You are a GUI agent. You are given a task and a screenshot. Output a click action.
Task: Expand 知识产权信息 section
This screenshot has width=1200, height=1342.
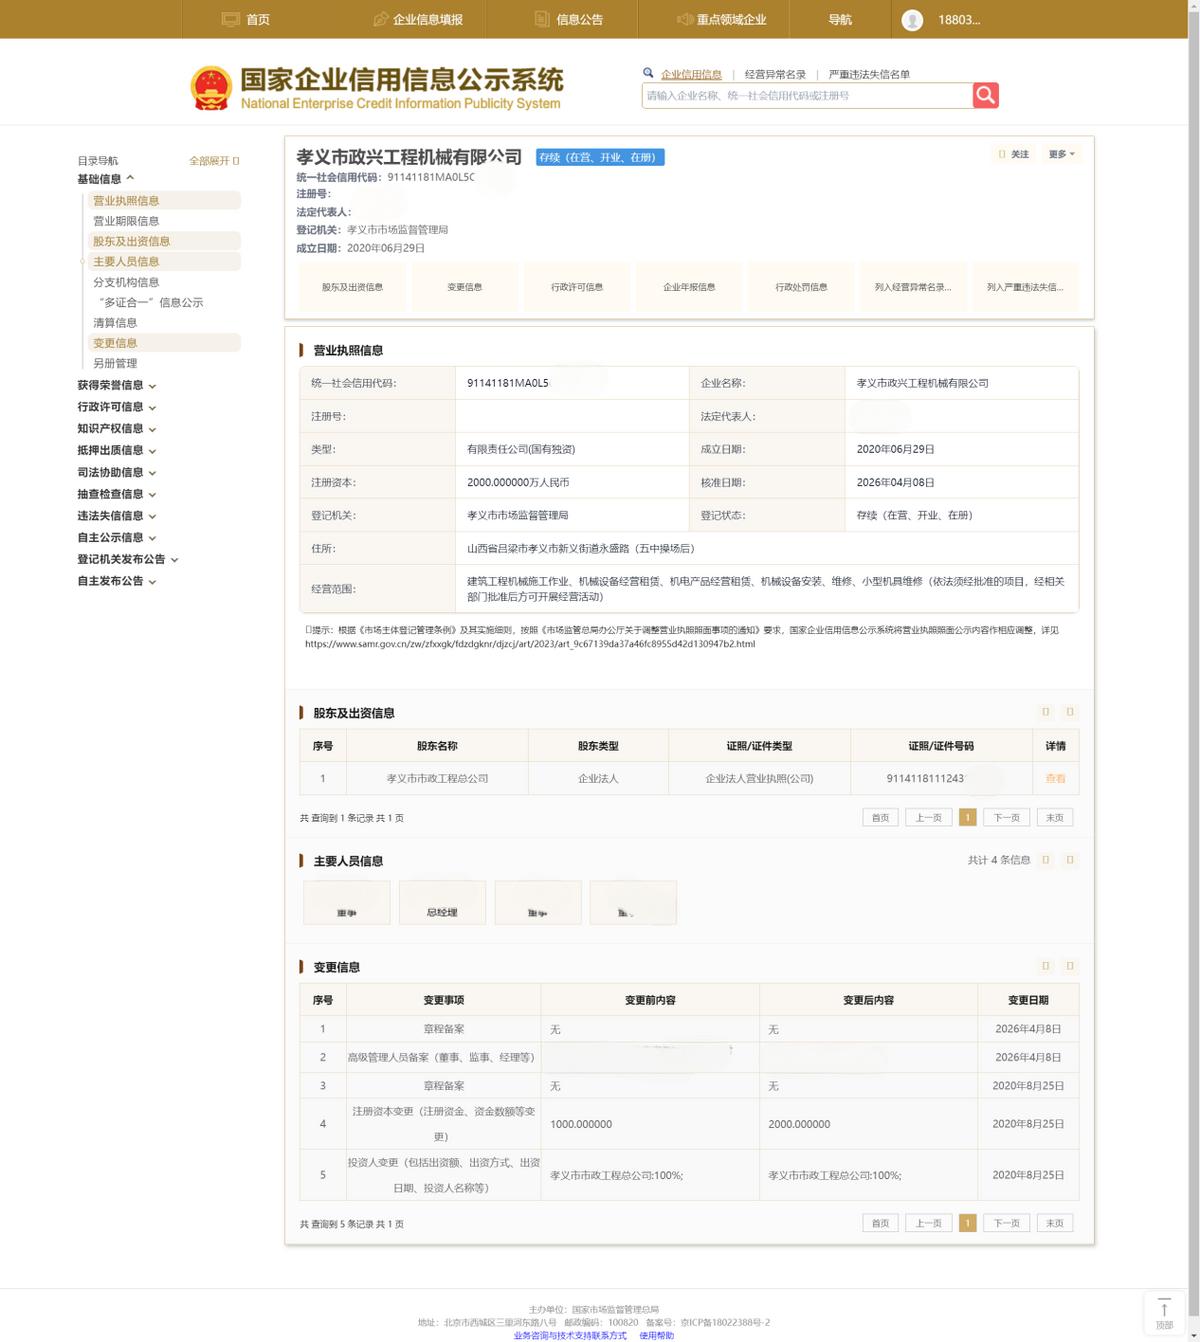[x=117, y=428]
